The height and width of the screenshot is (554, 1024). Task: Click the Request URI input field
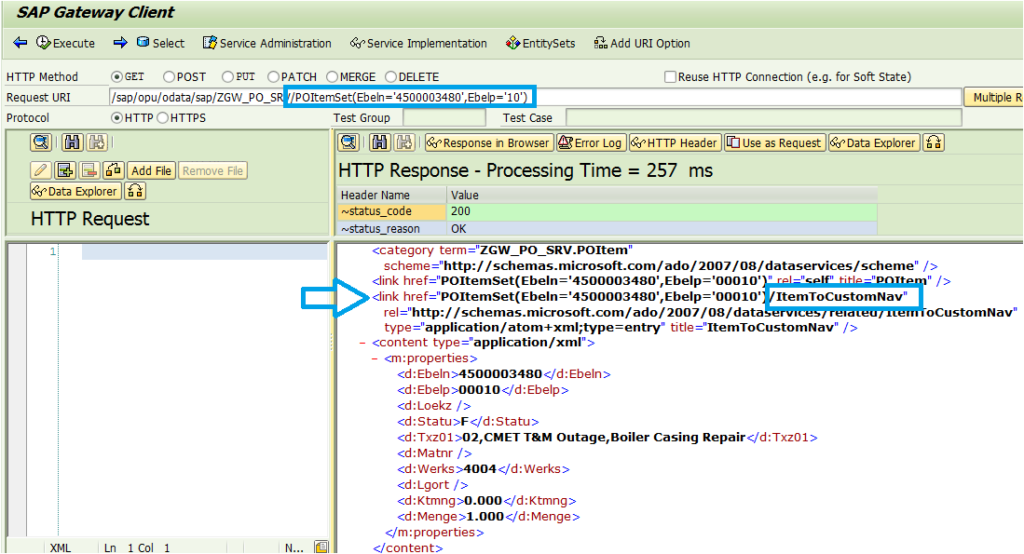535,97
